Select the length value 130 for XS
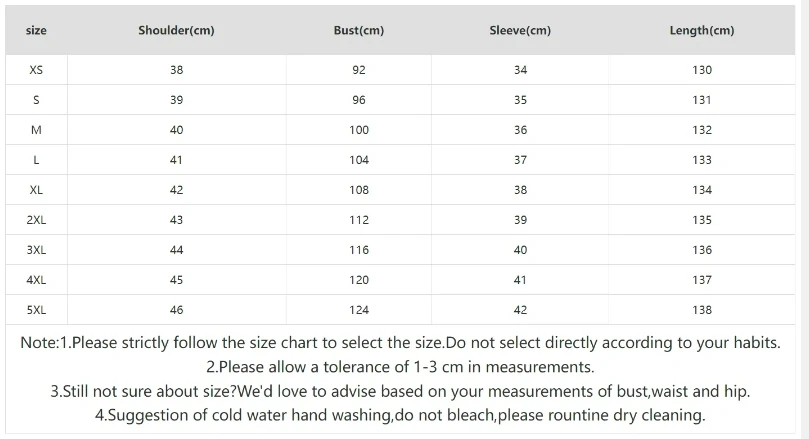This screenshot has width=809, height=439. pos(702,70)
